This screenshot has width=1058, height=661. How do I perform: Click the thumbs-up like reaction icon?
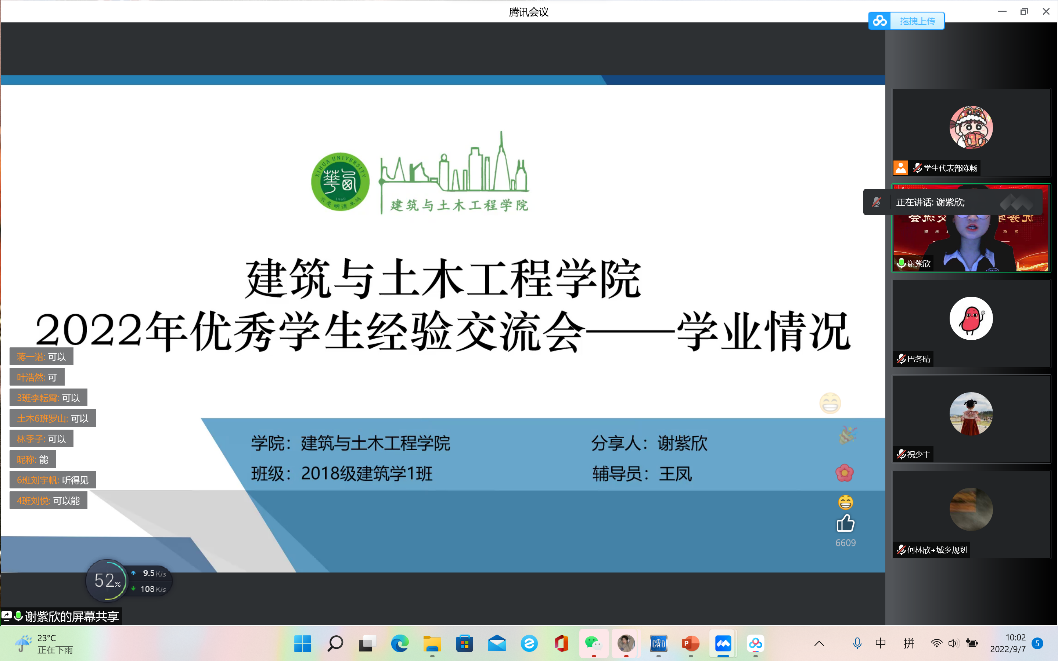click(x=845, y=523)
